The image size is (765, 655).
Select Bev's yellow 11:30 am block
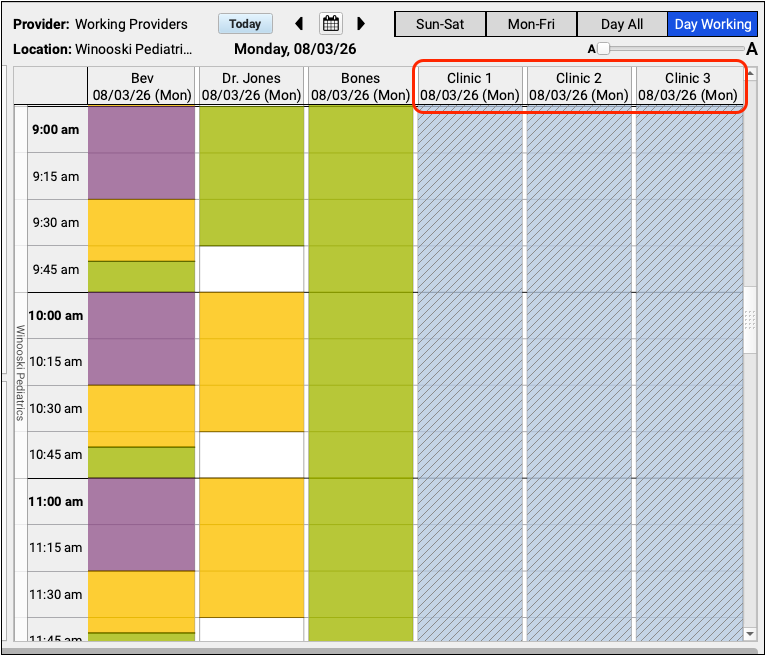141,601
